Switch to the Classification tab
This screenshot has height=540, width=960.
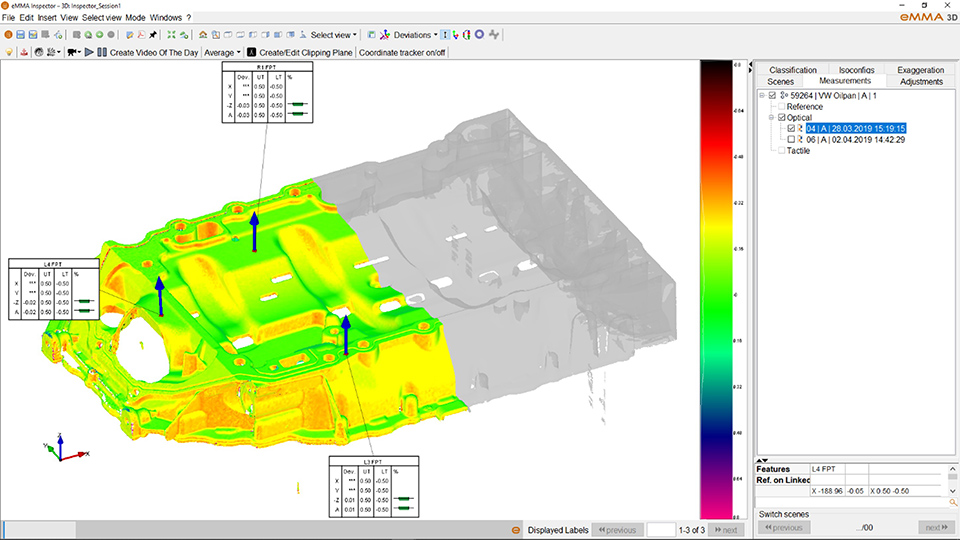pyautogui.click(x=793, y=70)
